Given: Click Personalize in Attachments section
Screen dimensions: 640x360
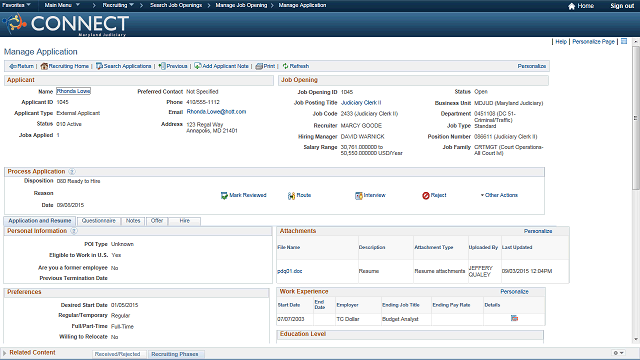Looking at the screenshot, I should 538,231.
